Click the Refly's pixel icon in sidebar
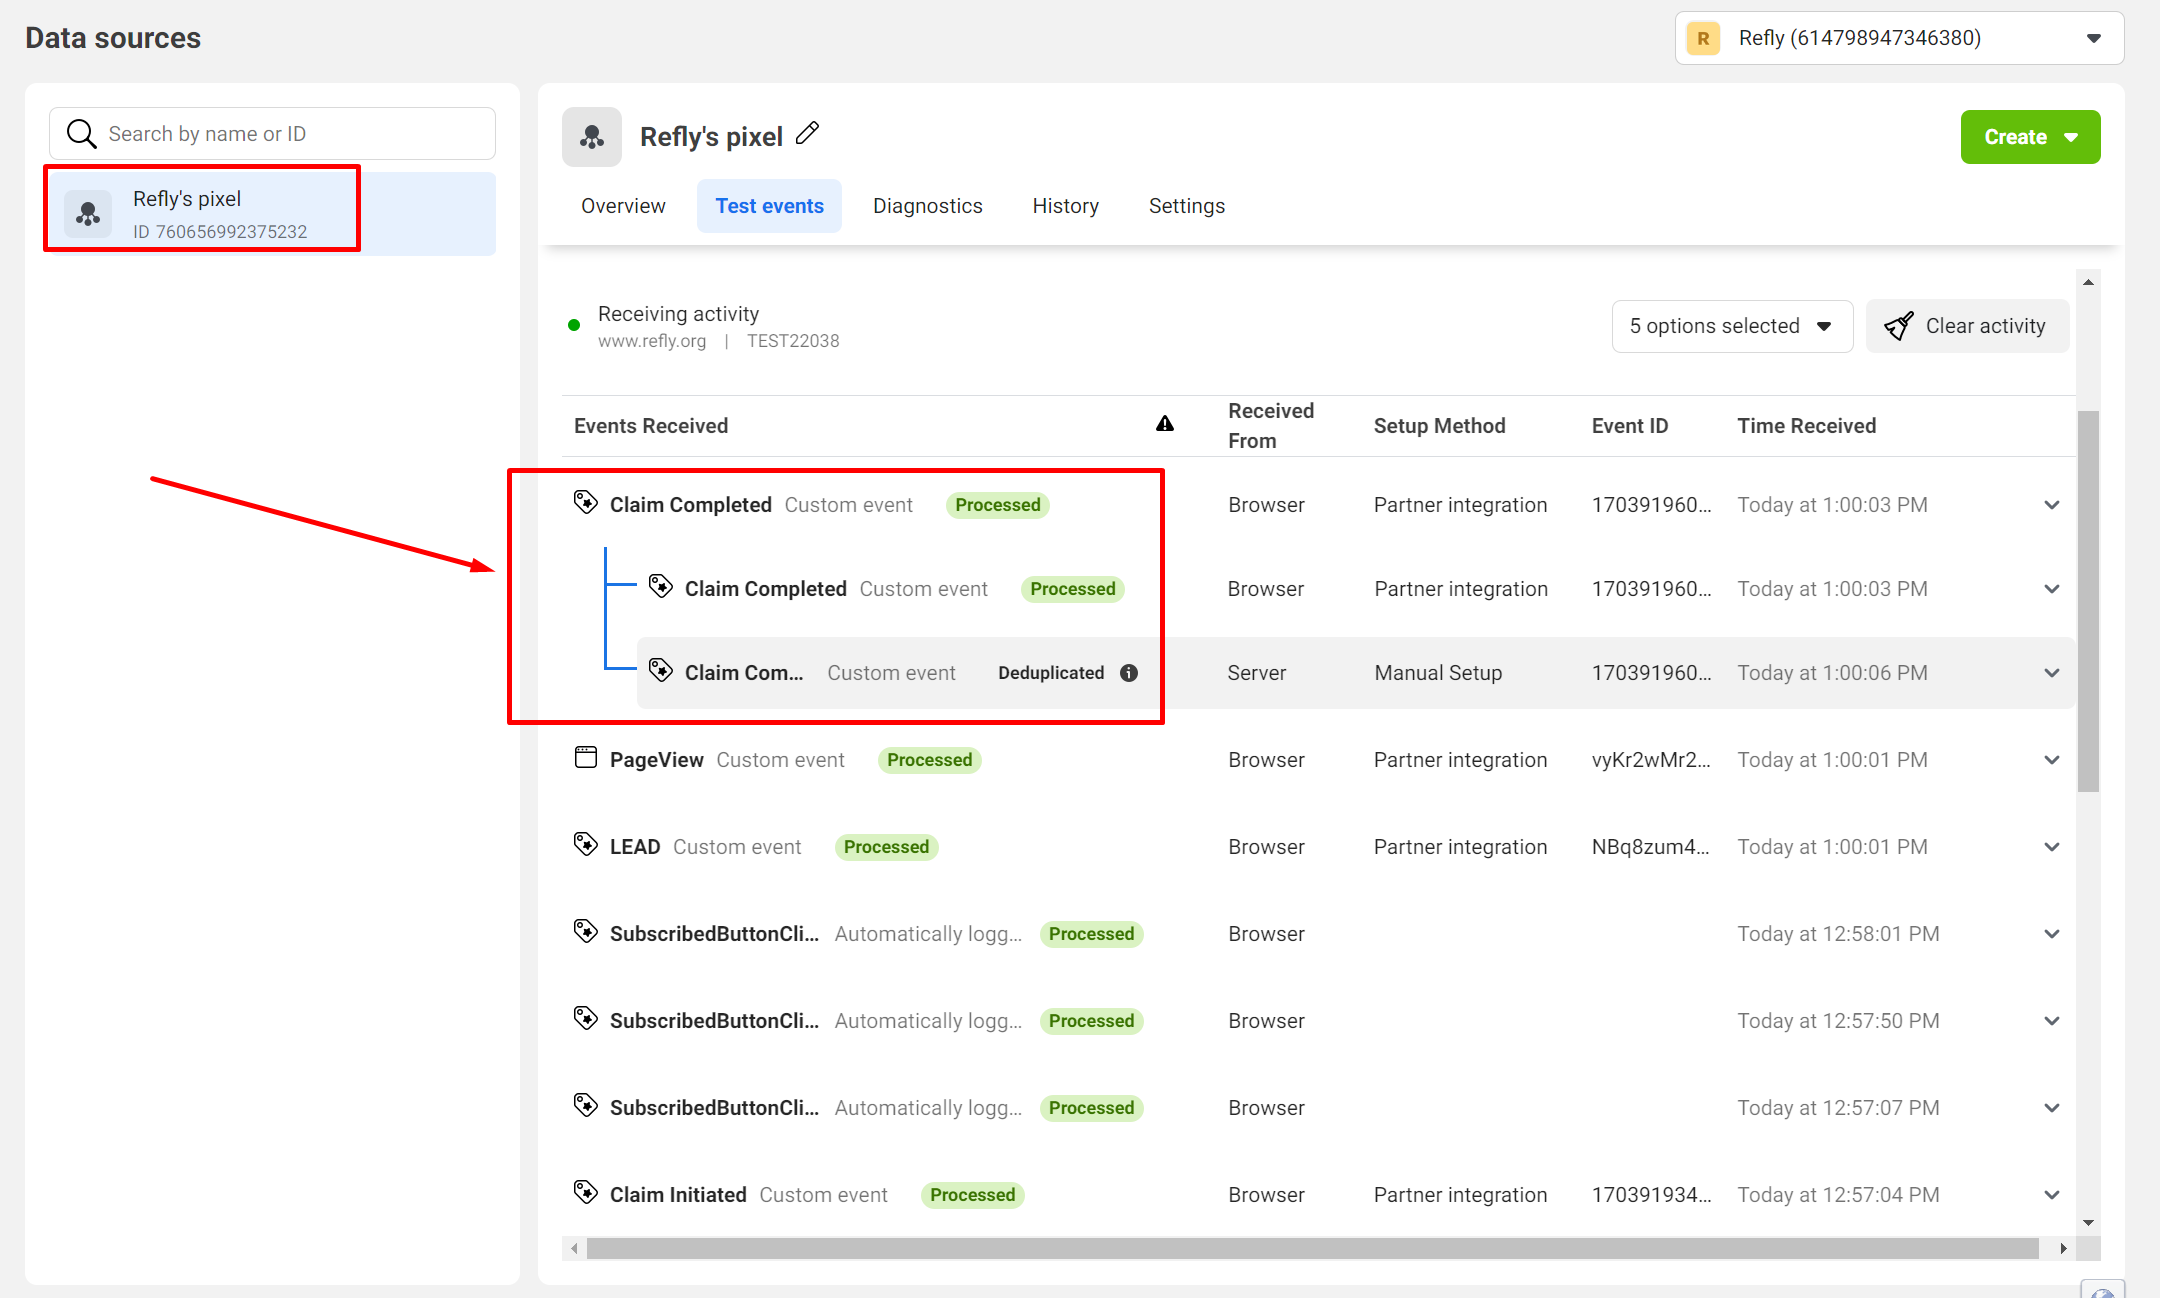 (88, 214)
